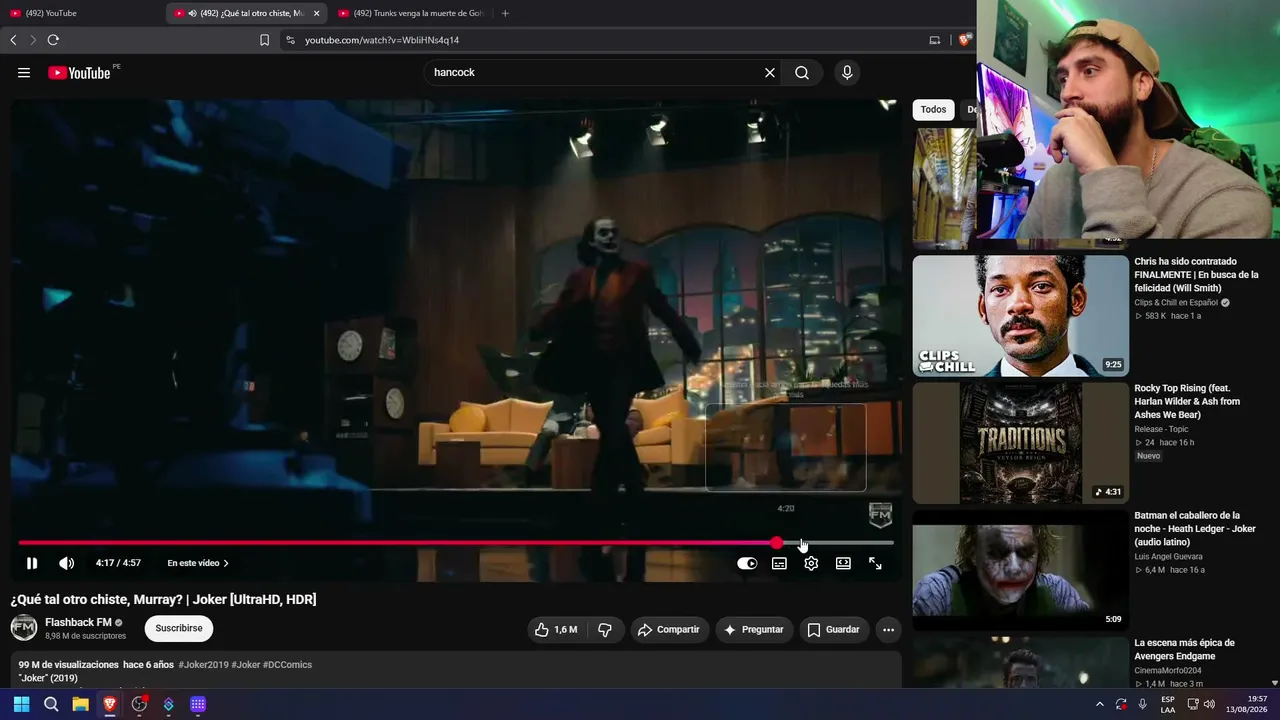1280x720 pixels.
Task: Open File Explorer from the taskbar
Action: tap(80, 704)
